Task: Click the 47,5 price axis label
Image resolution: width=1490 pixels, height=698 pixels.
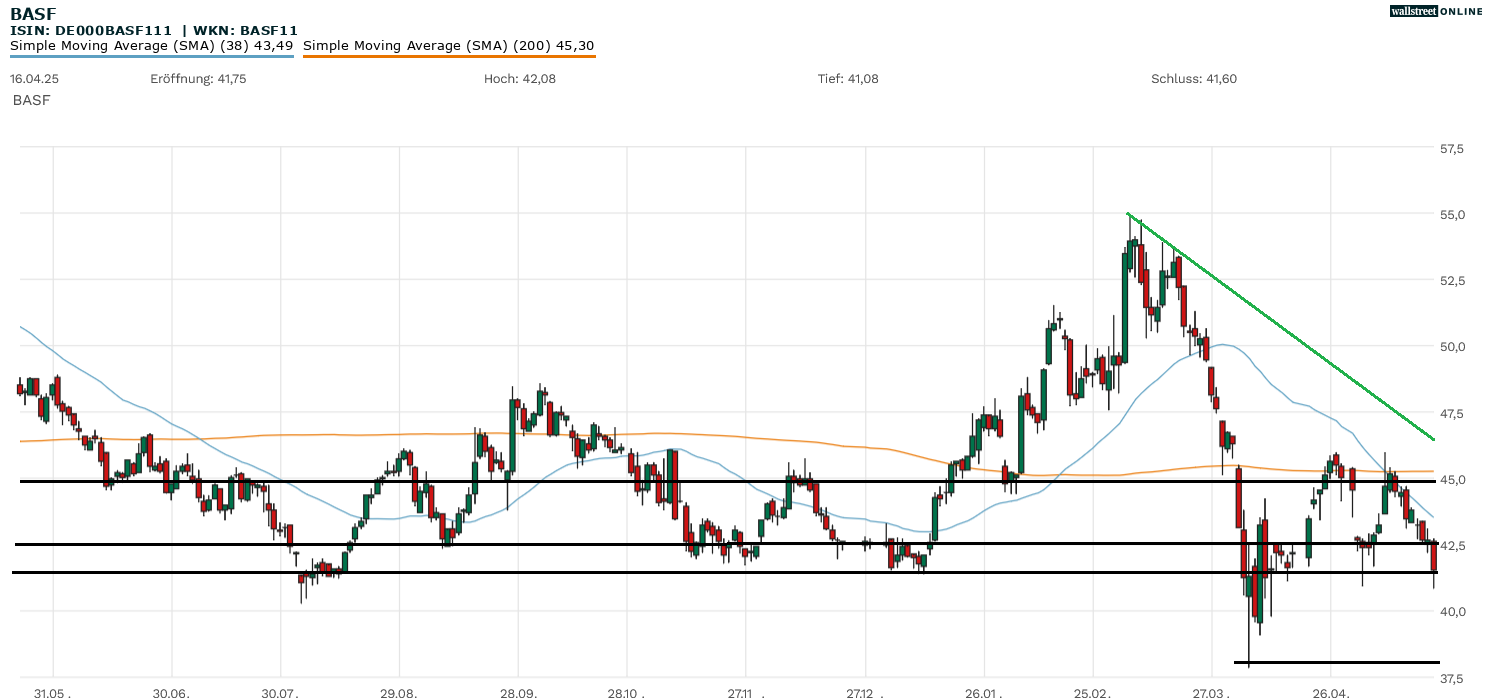Action: [1451, 413]
